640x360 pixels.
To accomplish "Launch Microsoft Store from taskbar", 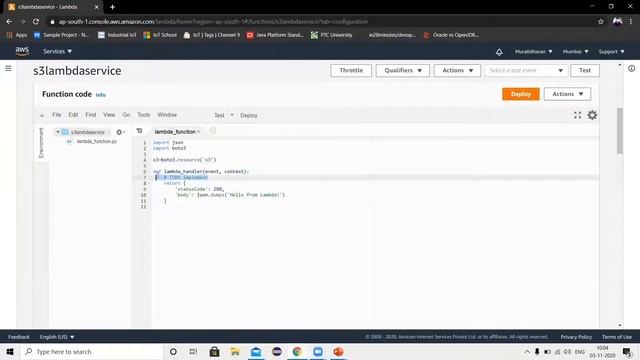I will [214, 351].
